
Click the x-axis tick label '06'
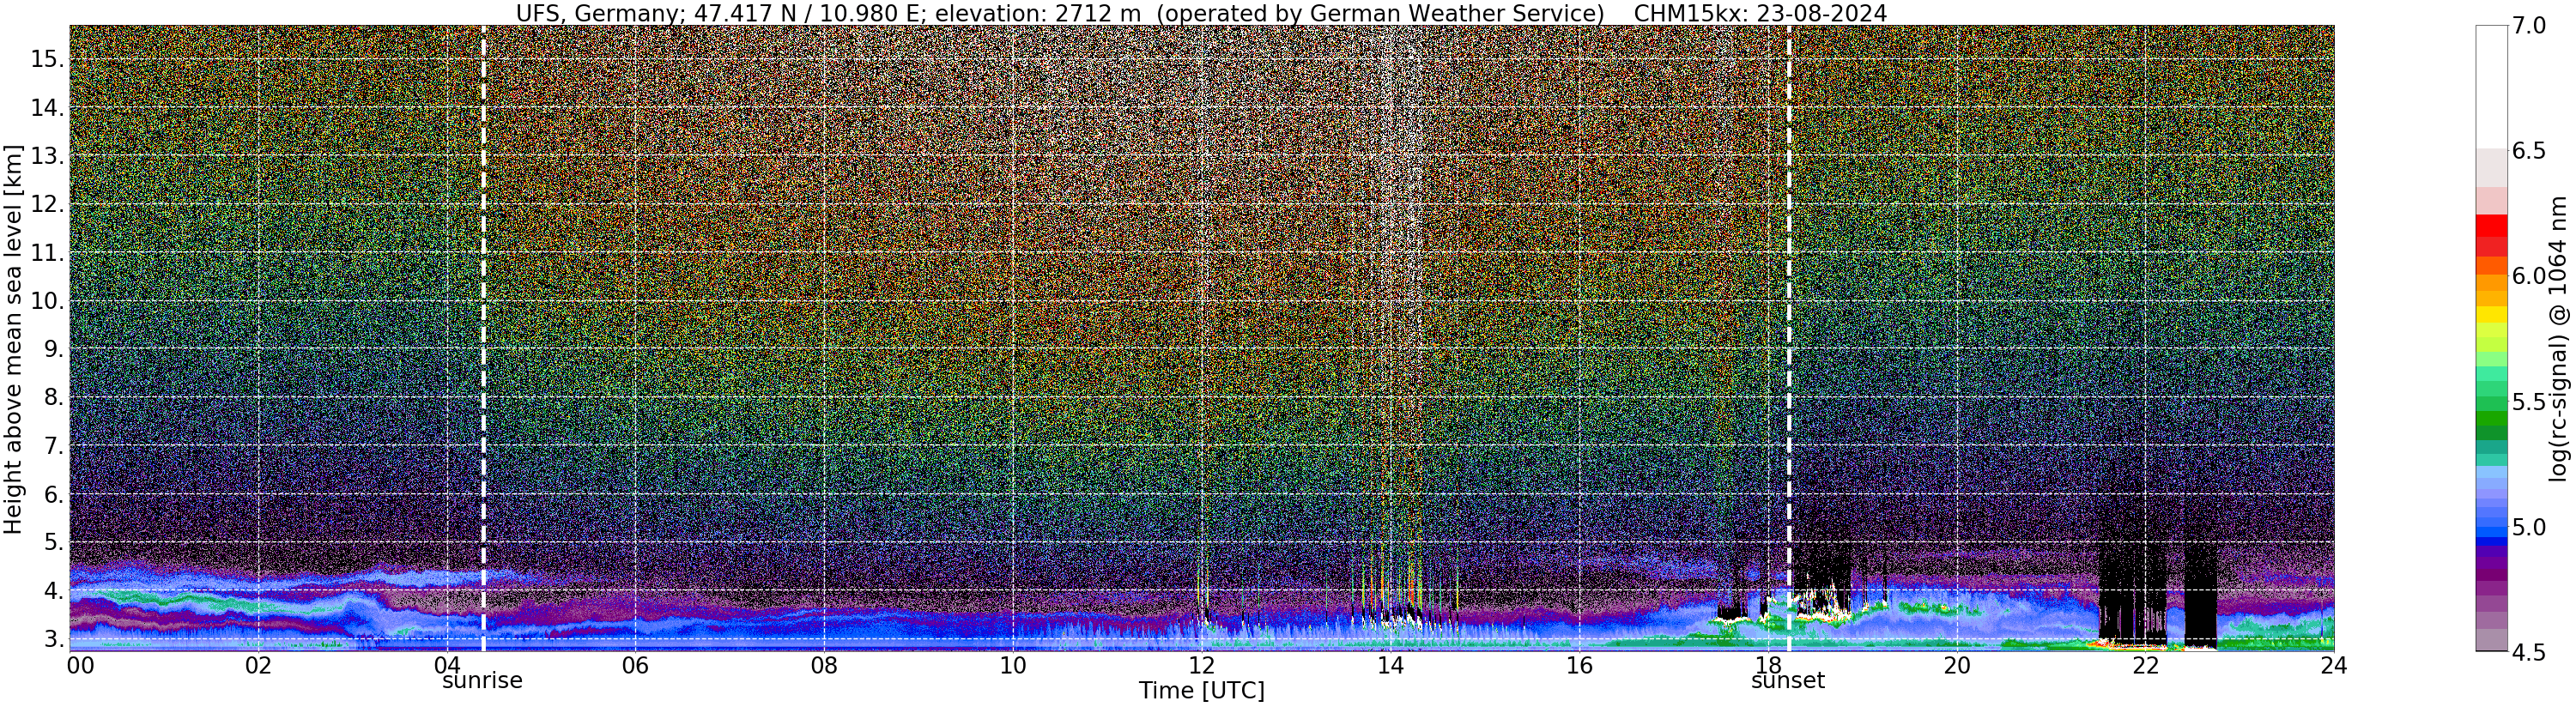(636, 665)
